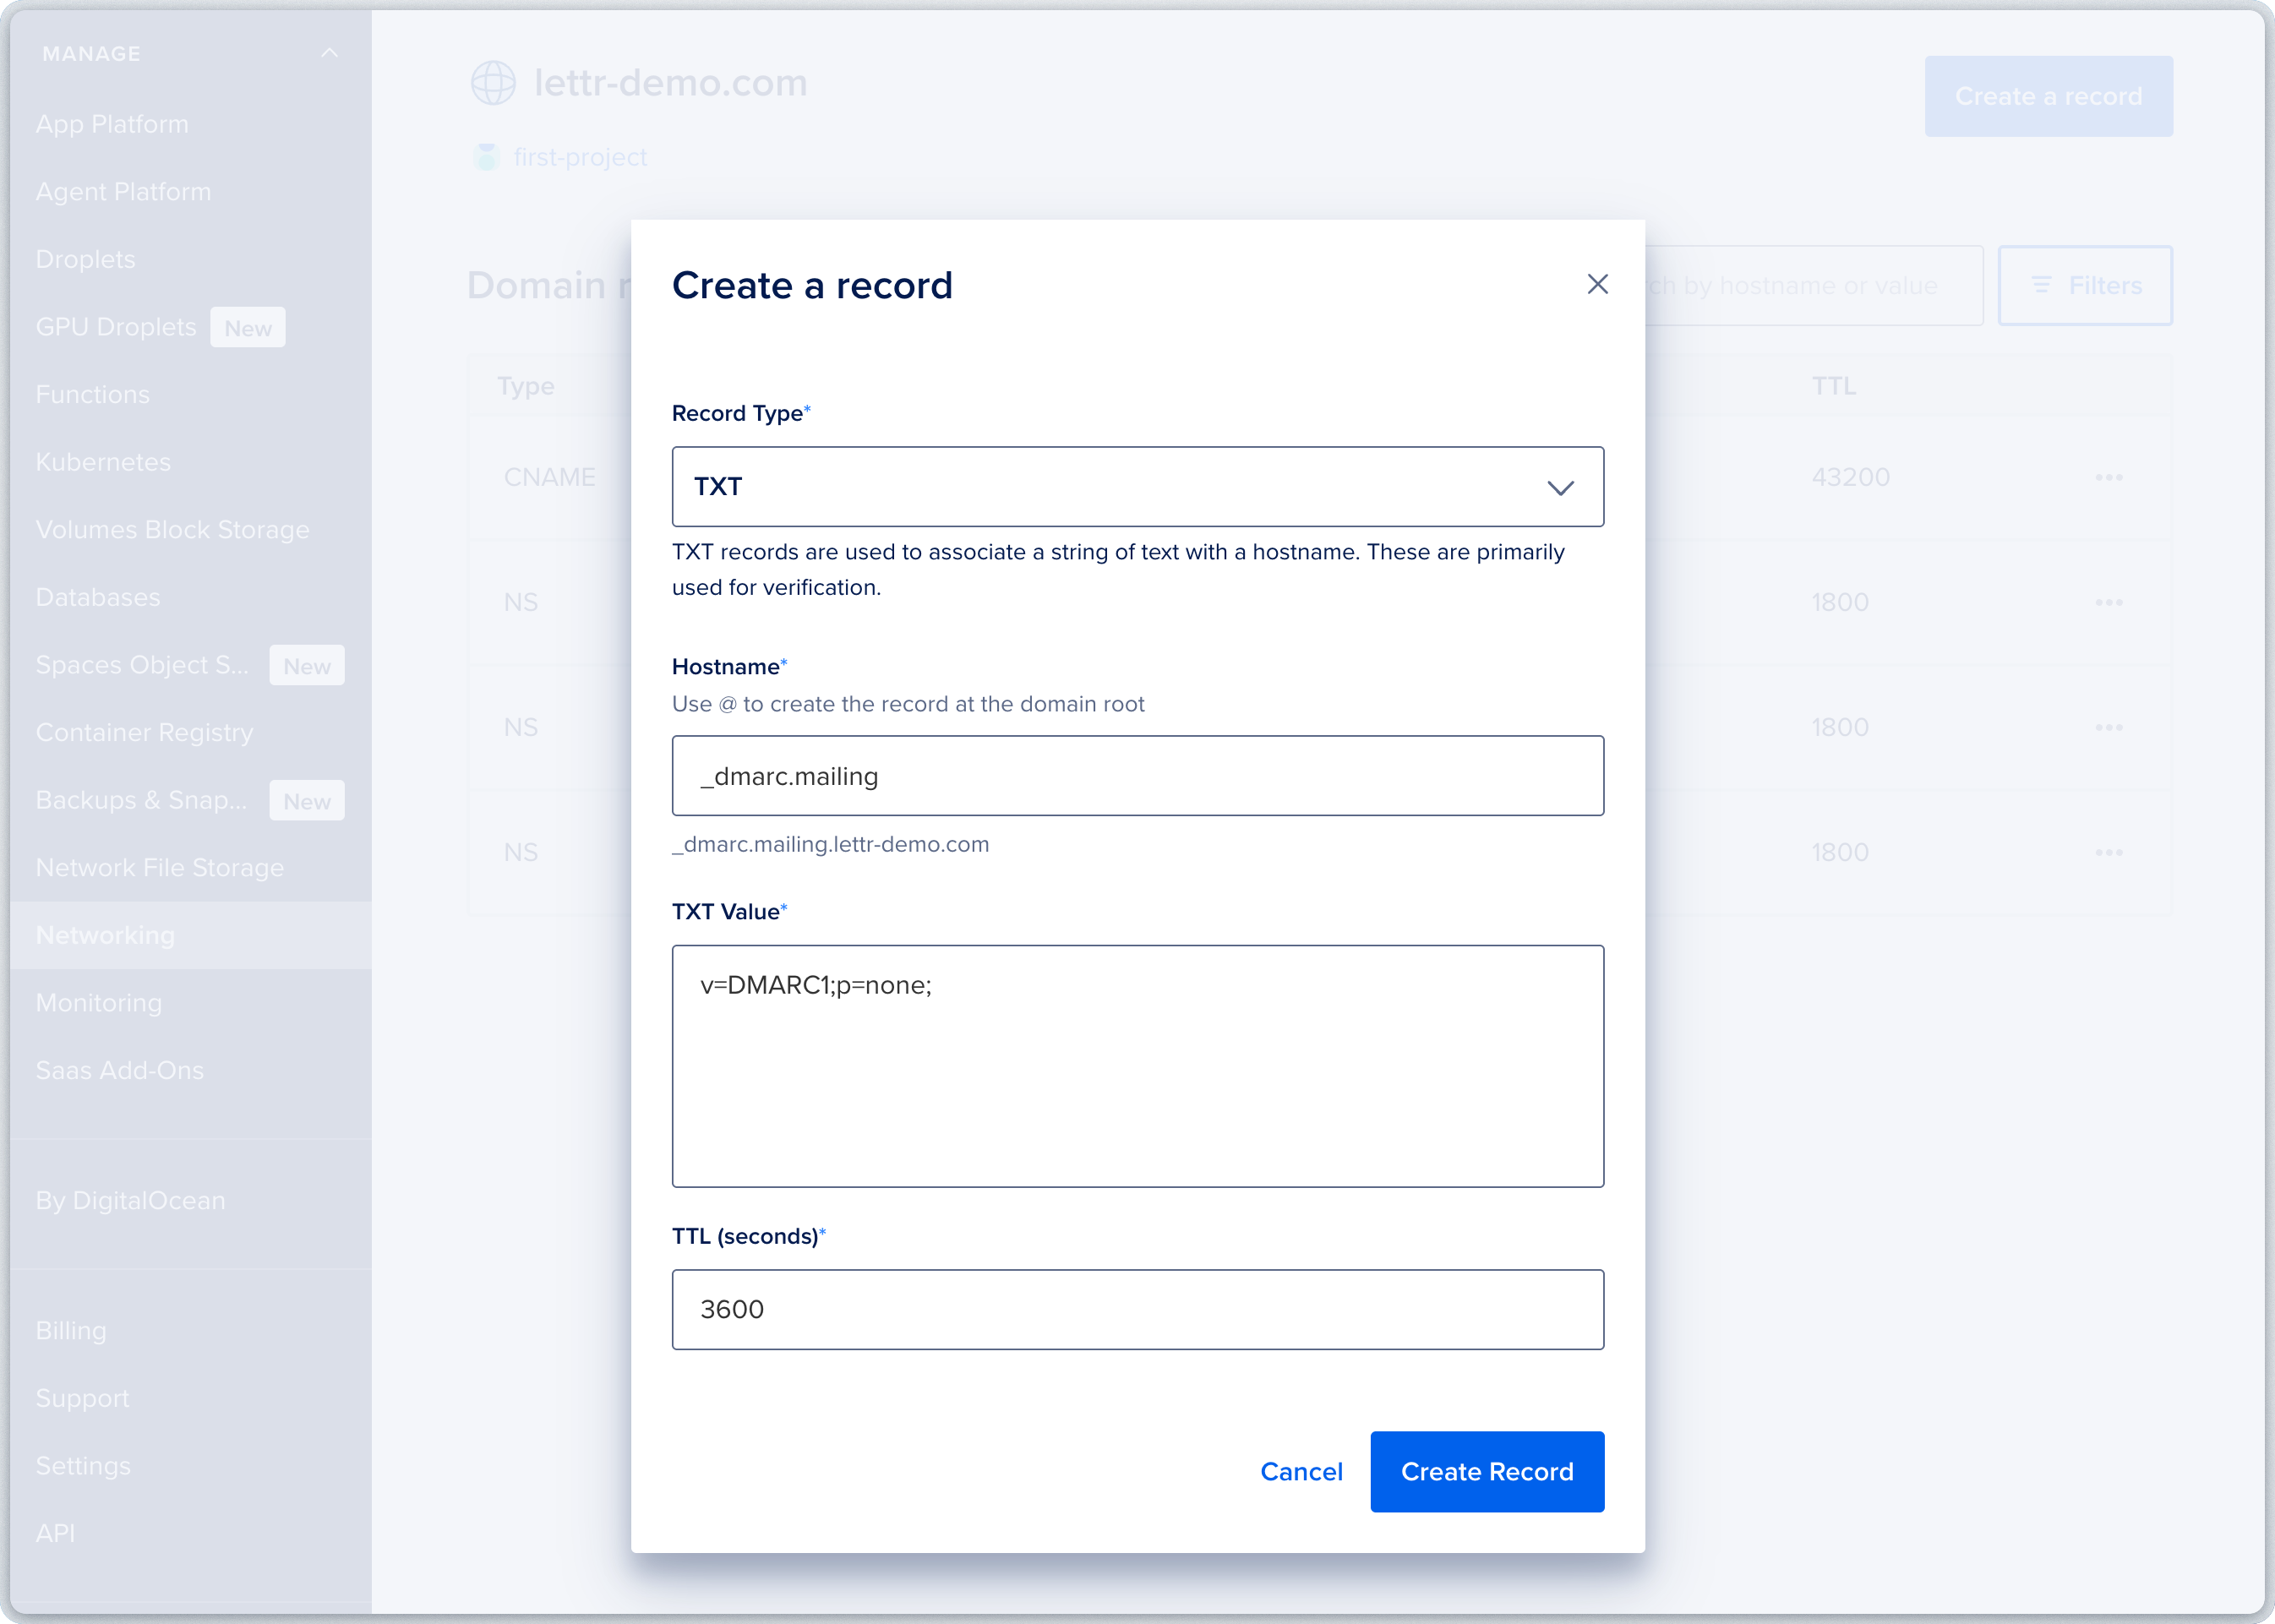Screen dimensions: 2275x1624
Task: Open the ellipsis menu on the last NS row
Action: (x=2110, y=852)
